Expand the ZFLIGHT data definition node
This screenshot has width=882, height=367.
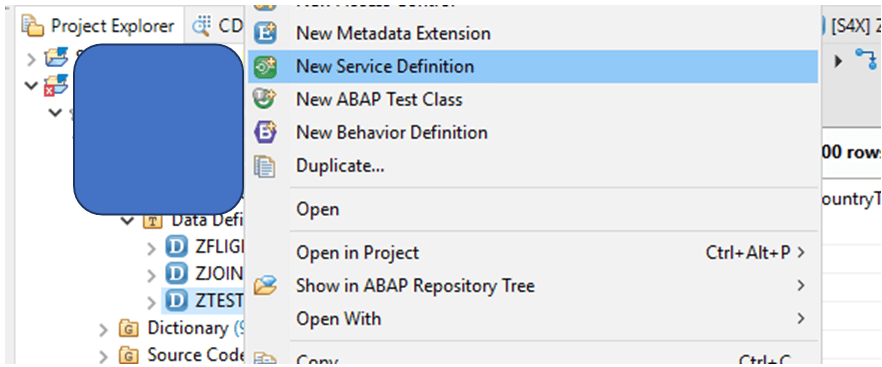(151, 247)
